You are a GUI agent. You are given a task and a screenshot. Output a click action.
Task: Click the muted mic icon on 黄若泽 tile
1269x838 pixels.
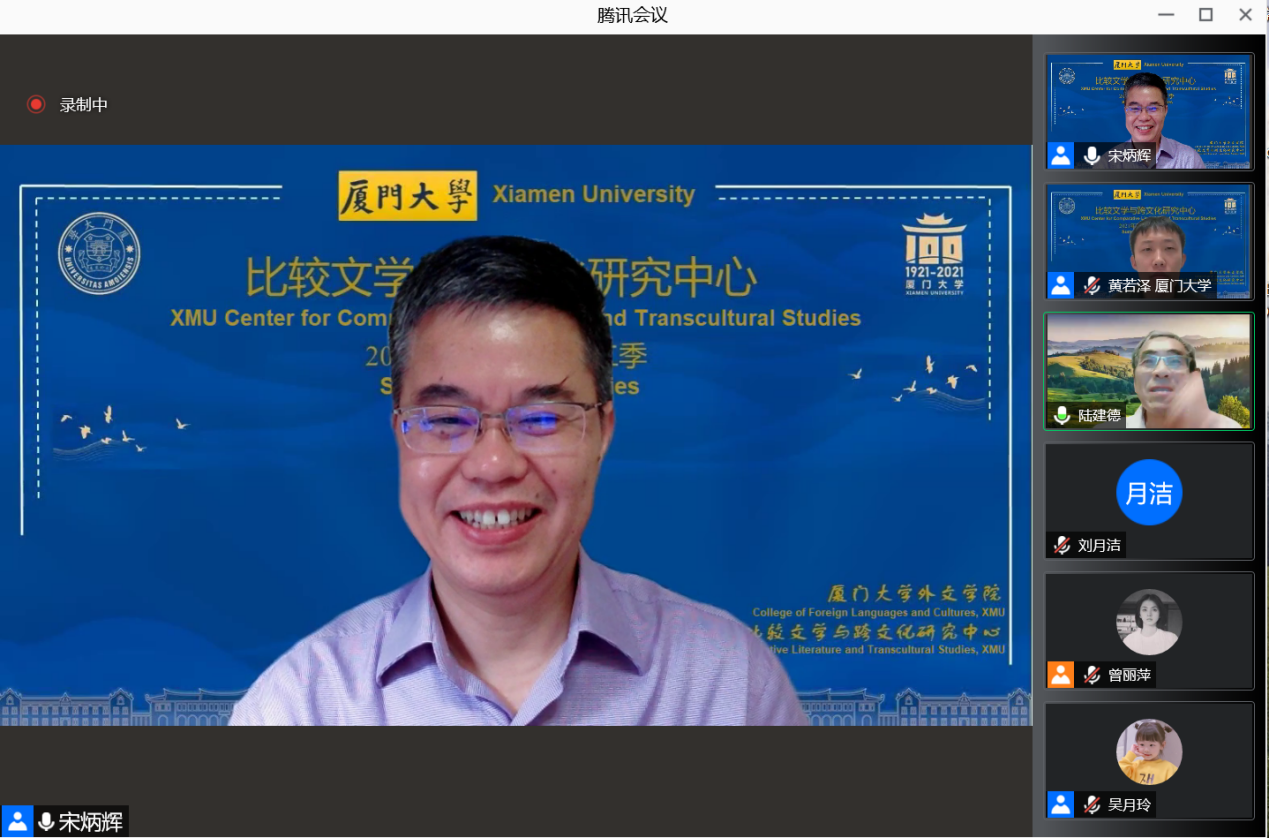click(1091, 286)
